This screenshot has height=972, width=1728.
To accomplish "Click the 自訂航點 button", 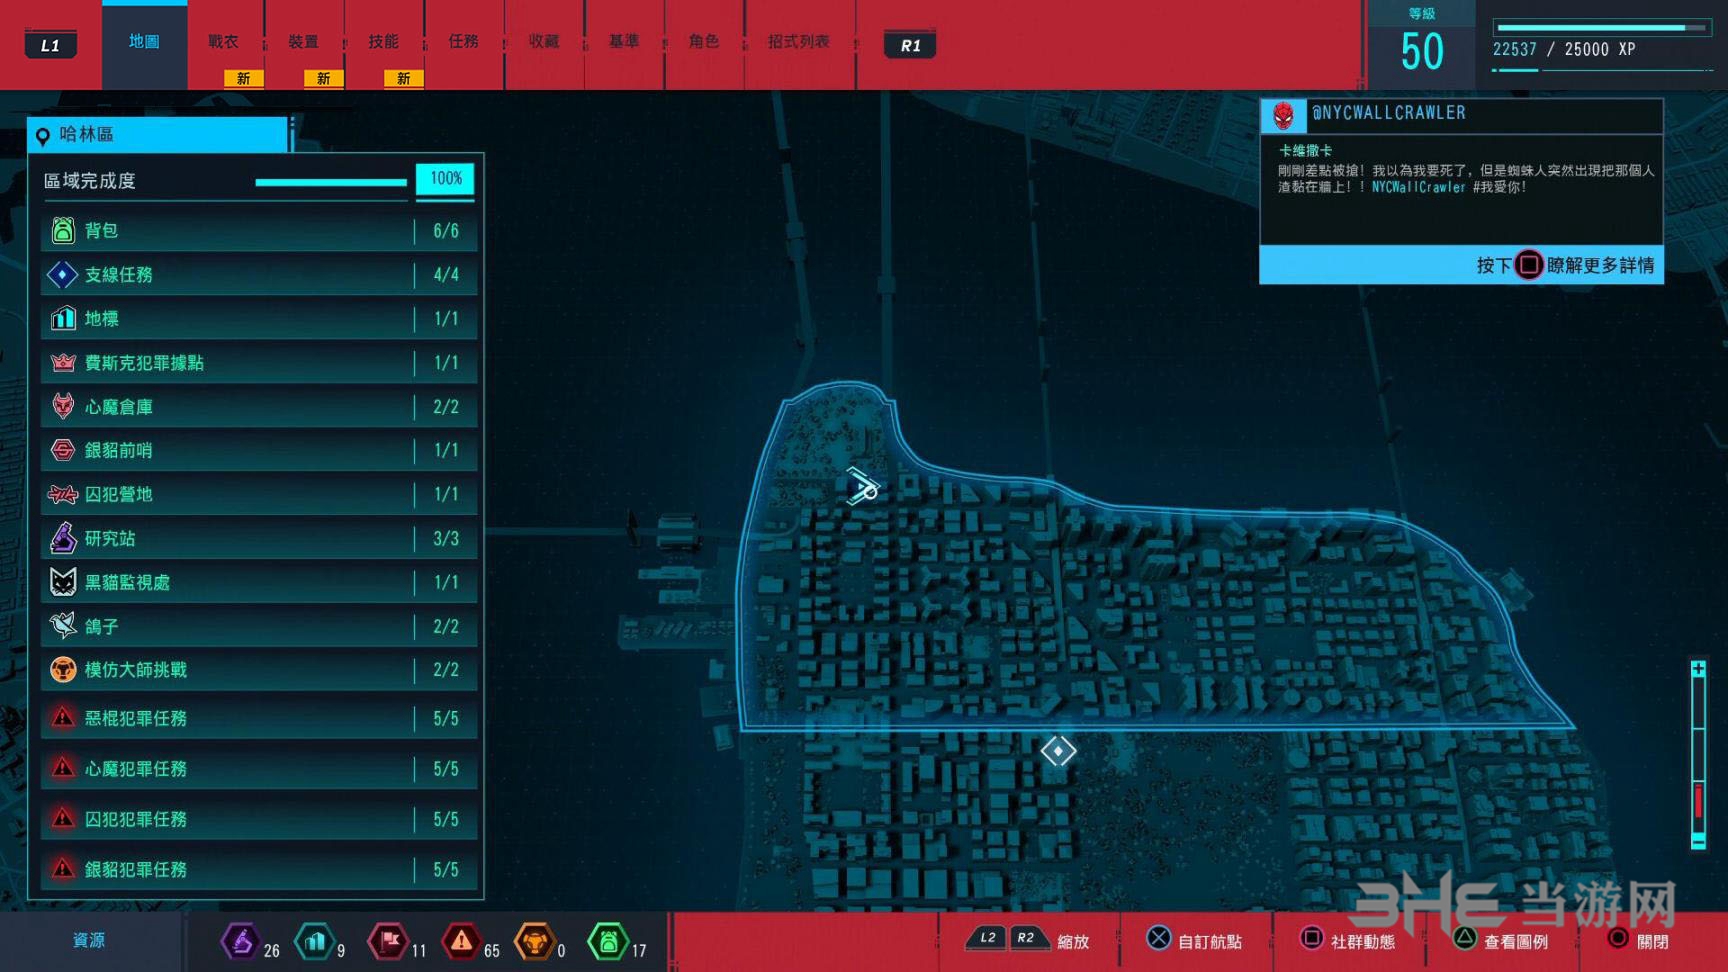I will click(x=1194, y=941).
